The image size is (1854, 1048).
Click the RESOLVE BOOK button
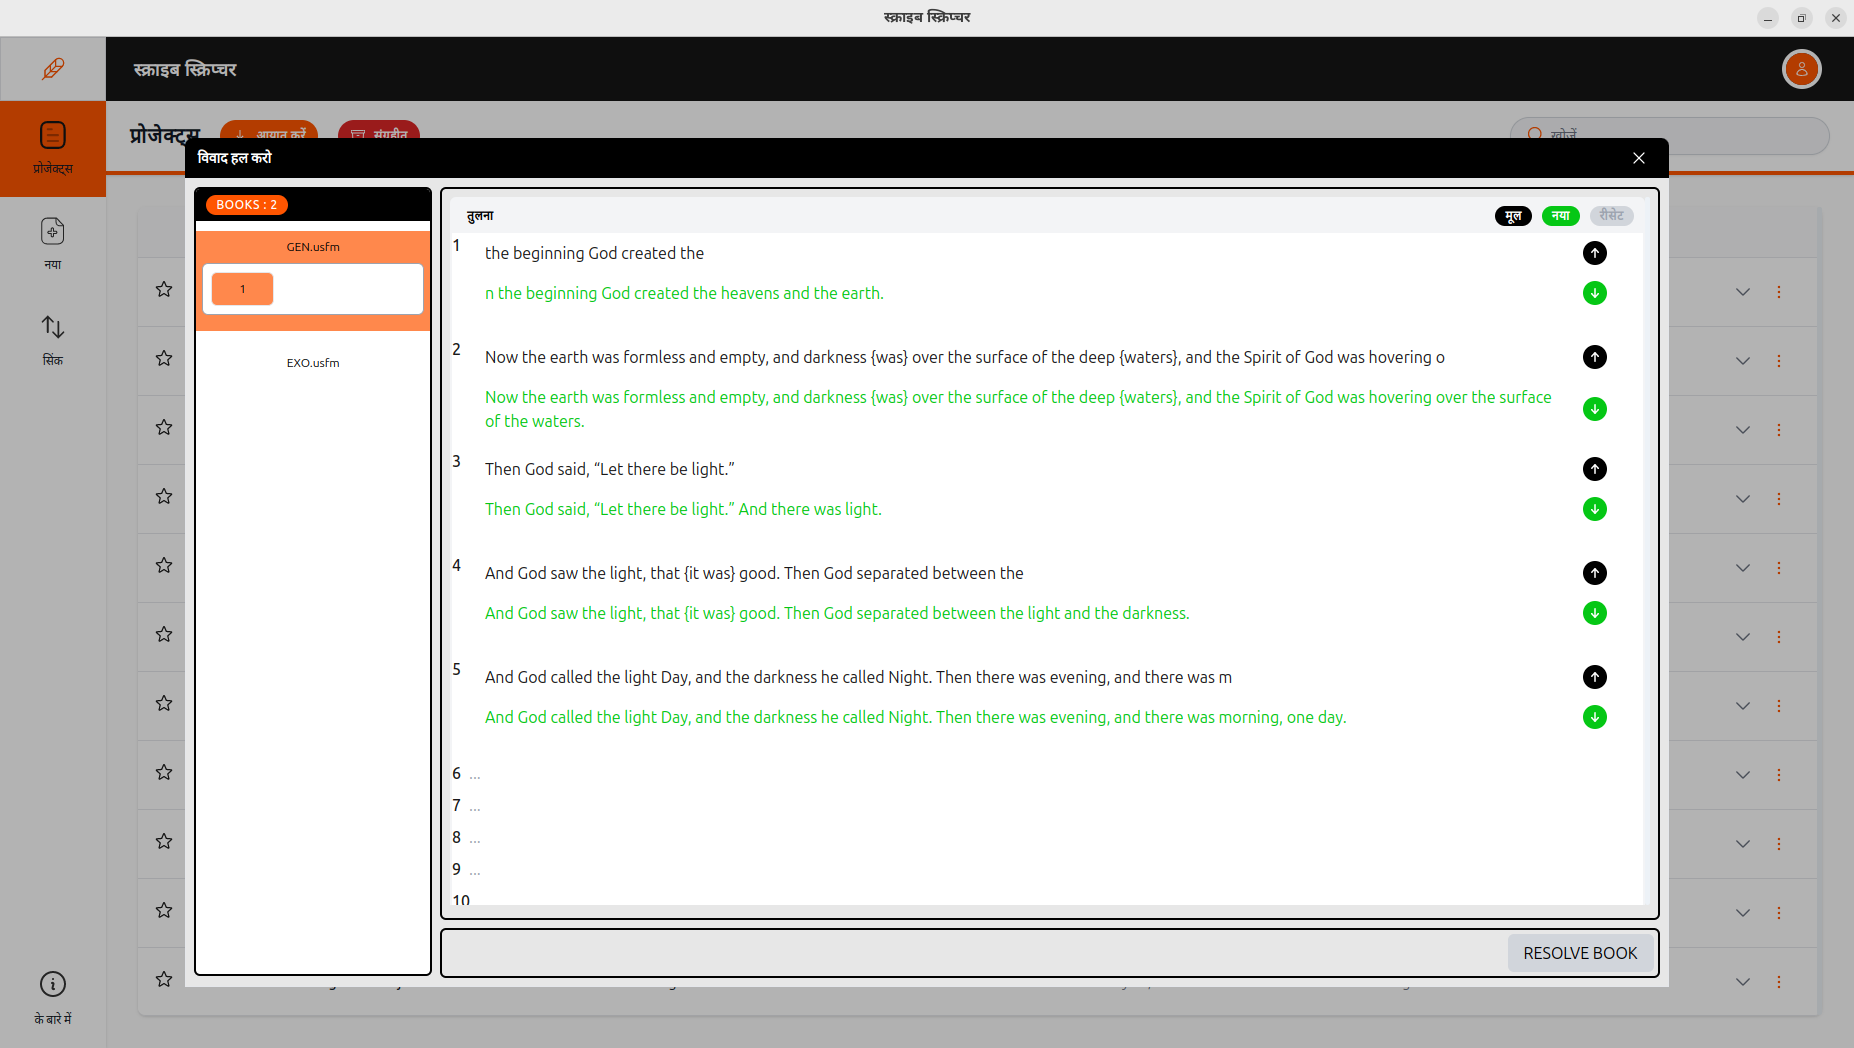point(1579,953)
